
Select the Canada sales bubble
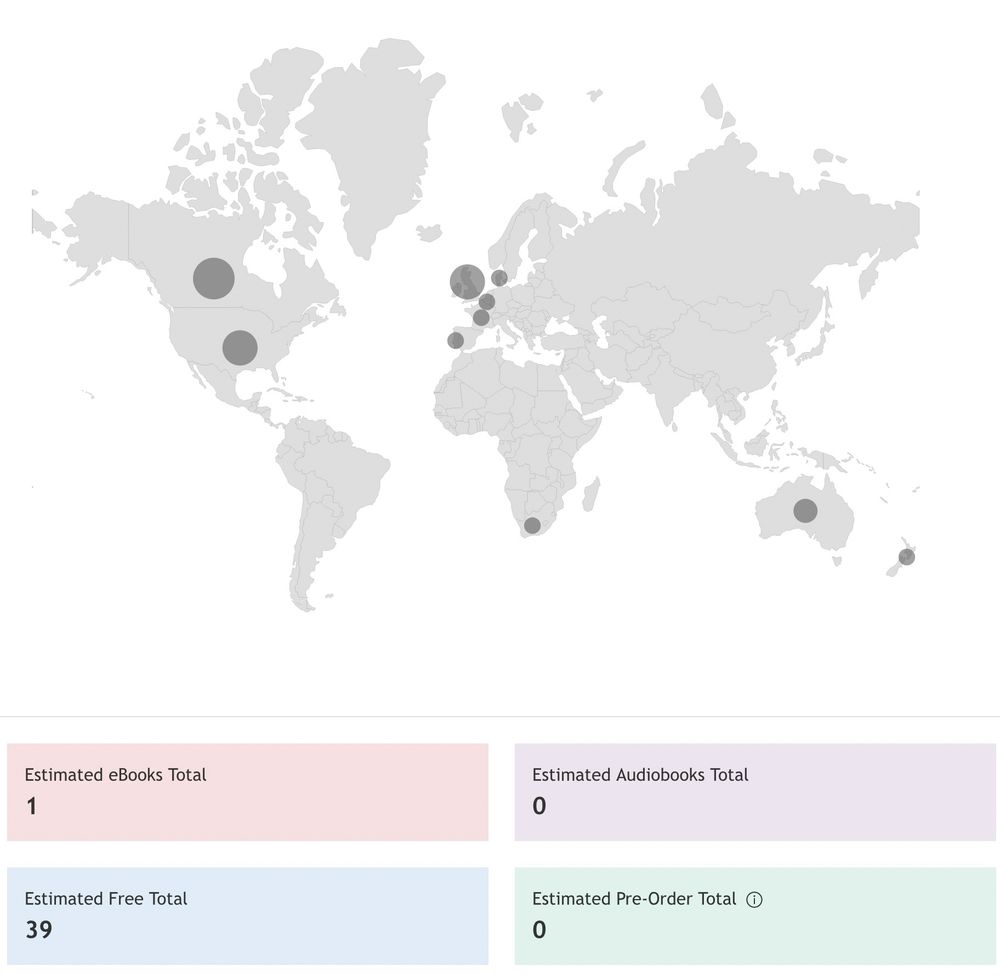[x=214, y=278]
